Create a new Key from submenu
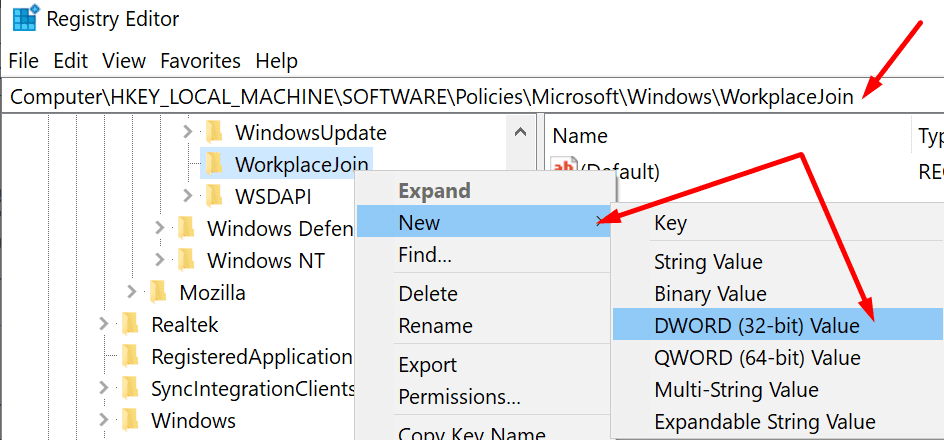The image size is (944, 440). 777,224
